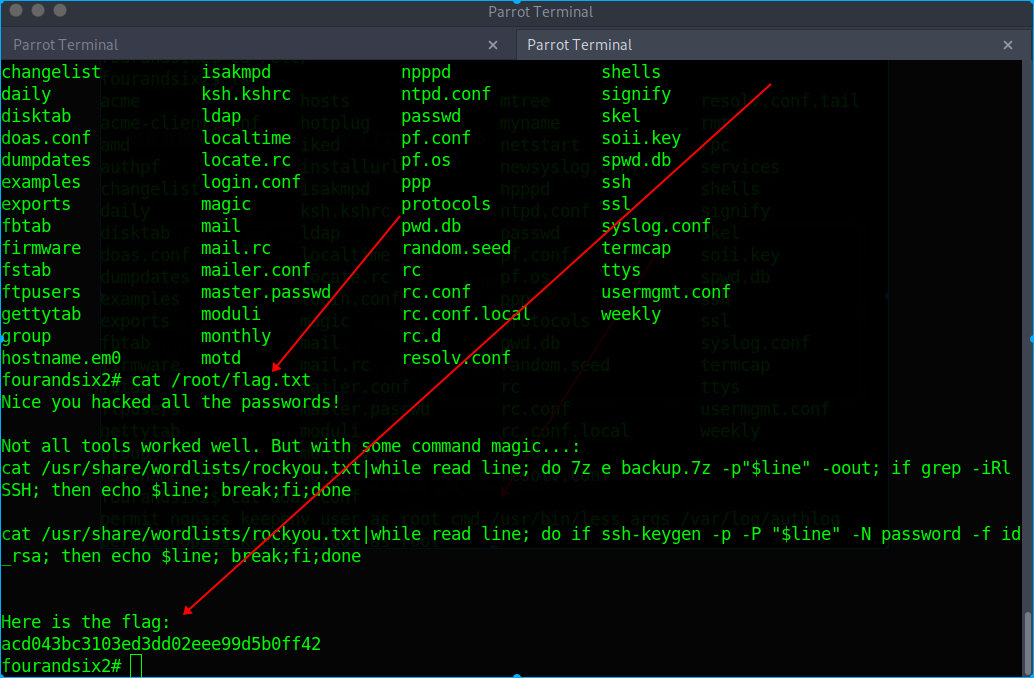
Task: Click the window minimize circle button
Action: pyautogui.click(x=38, y=11)
